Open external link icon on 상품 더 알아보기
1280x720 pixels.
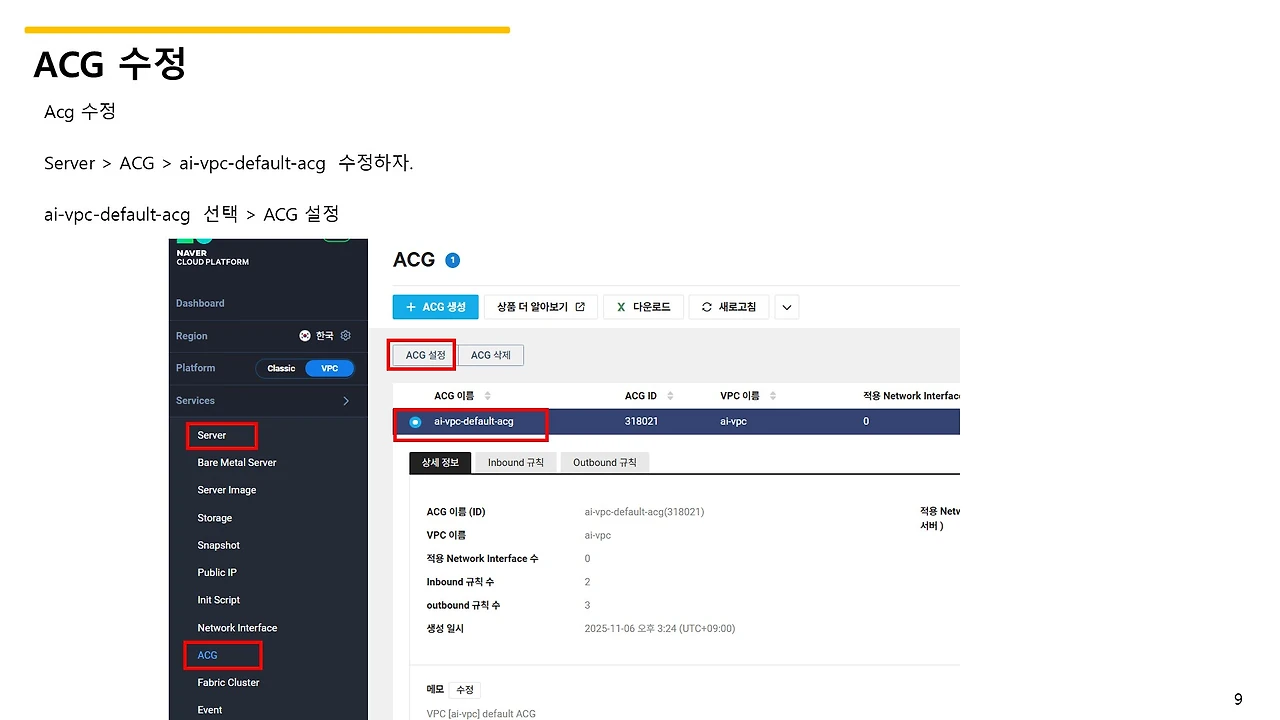pyautogui.click(x=580, y=306)
